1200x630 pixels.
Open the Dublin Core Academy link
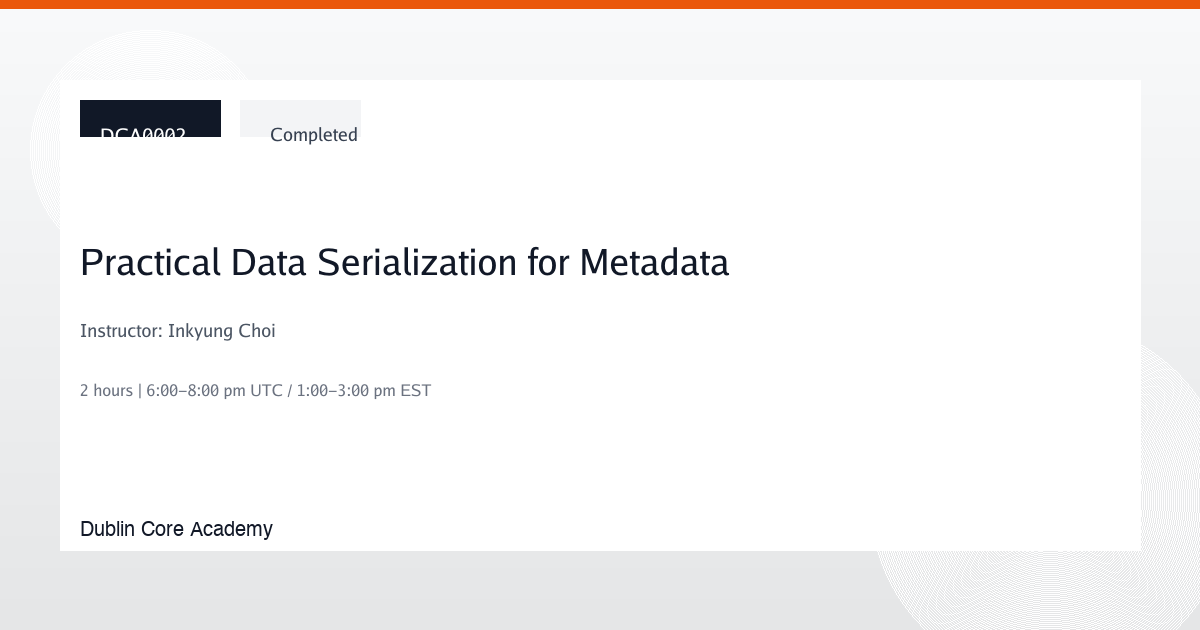tap(176, 529)
